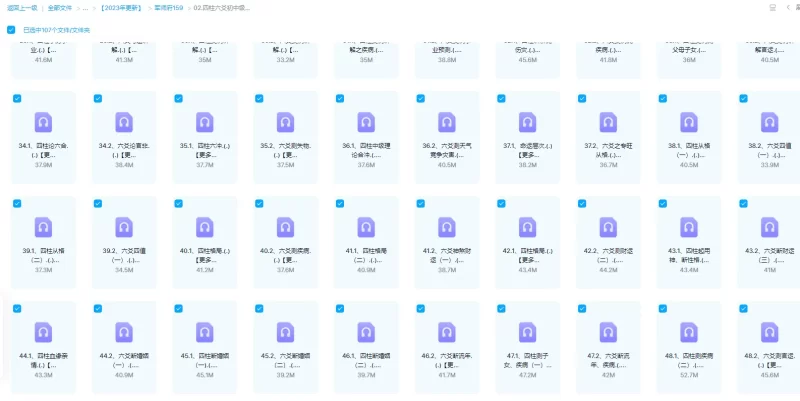Uncheck the checkbox for file 46.2
The width and height of the screenshot is (800, 401).
(420, 306)
